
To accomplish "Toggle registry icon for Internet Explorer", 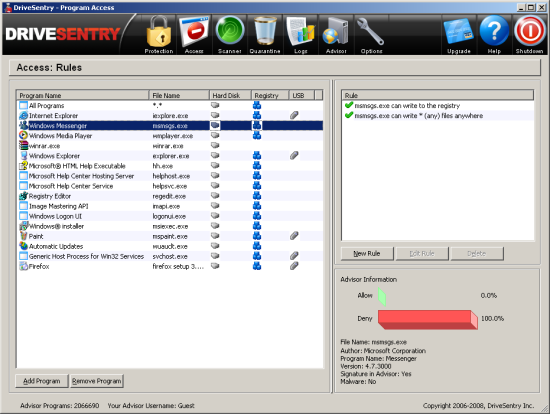I will click(257, 115).
